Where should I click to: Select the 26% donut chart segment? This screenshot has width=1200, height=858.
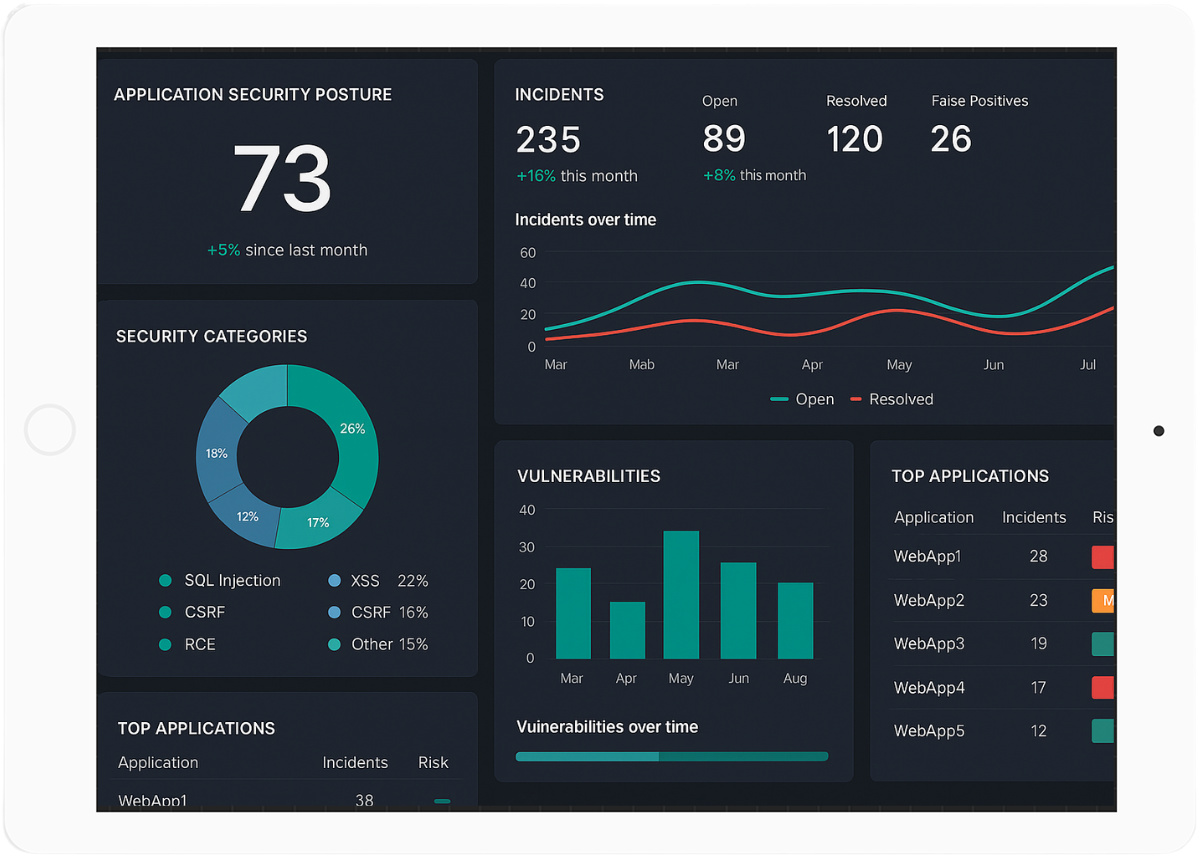(x=345, y=430)
